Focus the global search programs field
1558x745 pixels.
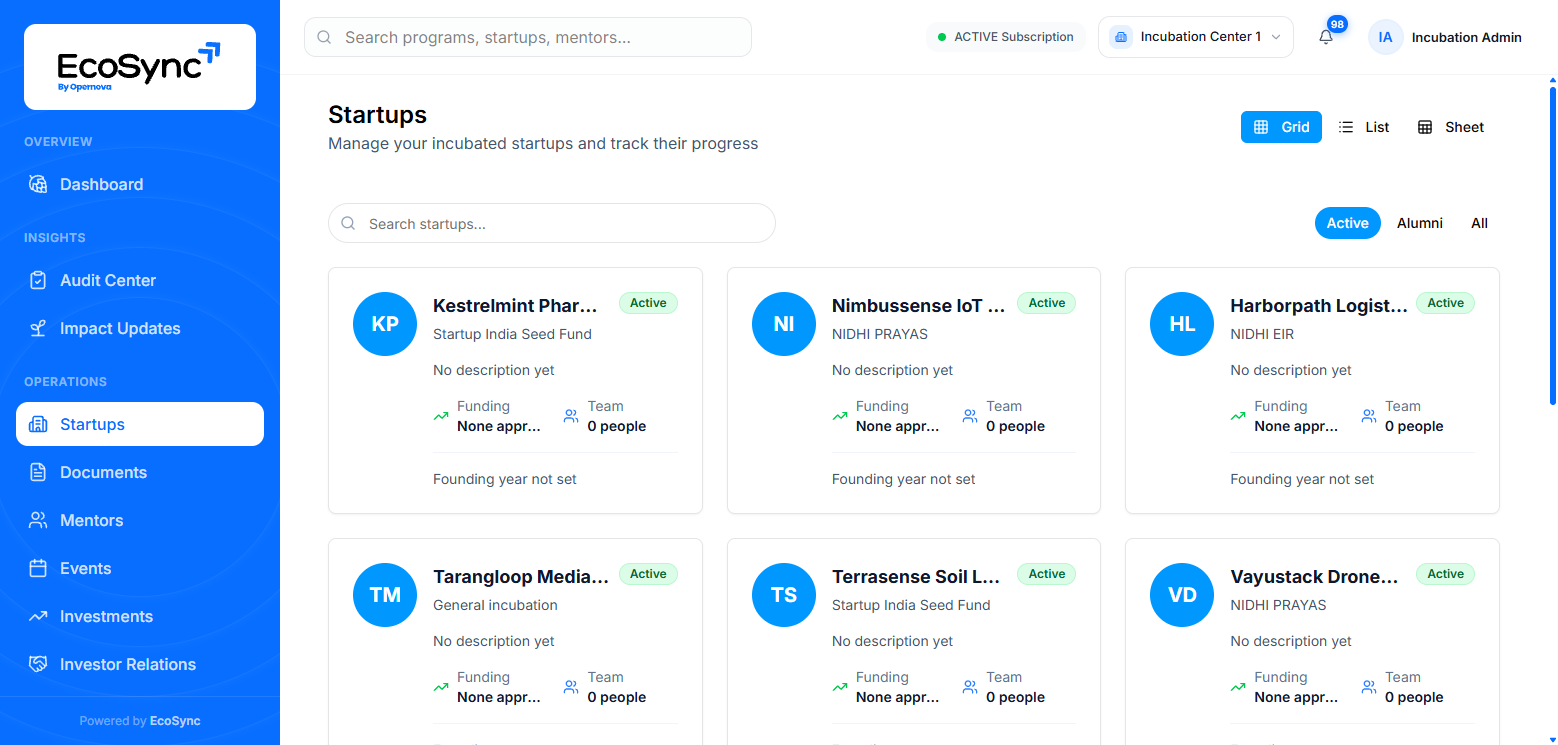528,37
